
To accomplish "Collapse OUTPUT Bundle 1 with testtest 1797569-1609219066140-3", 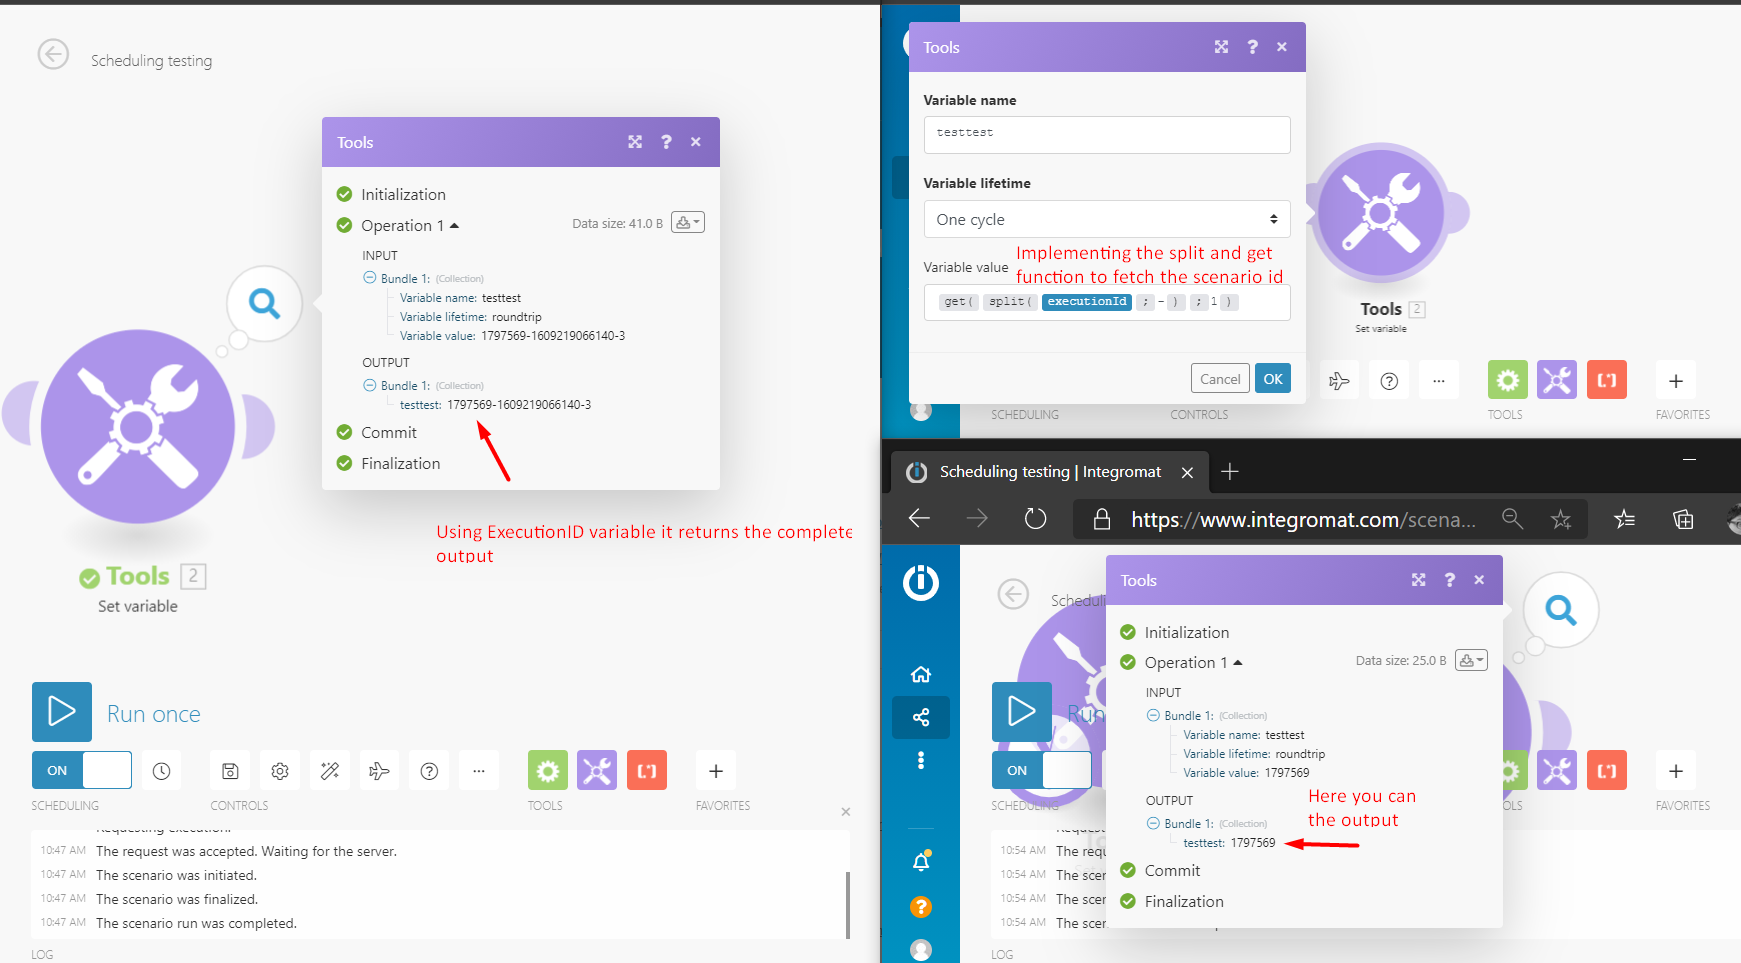I will pyautogui.click(x=369, y=385).
